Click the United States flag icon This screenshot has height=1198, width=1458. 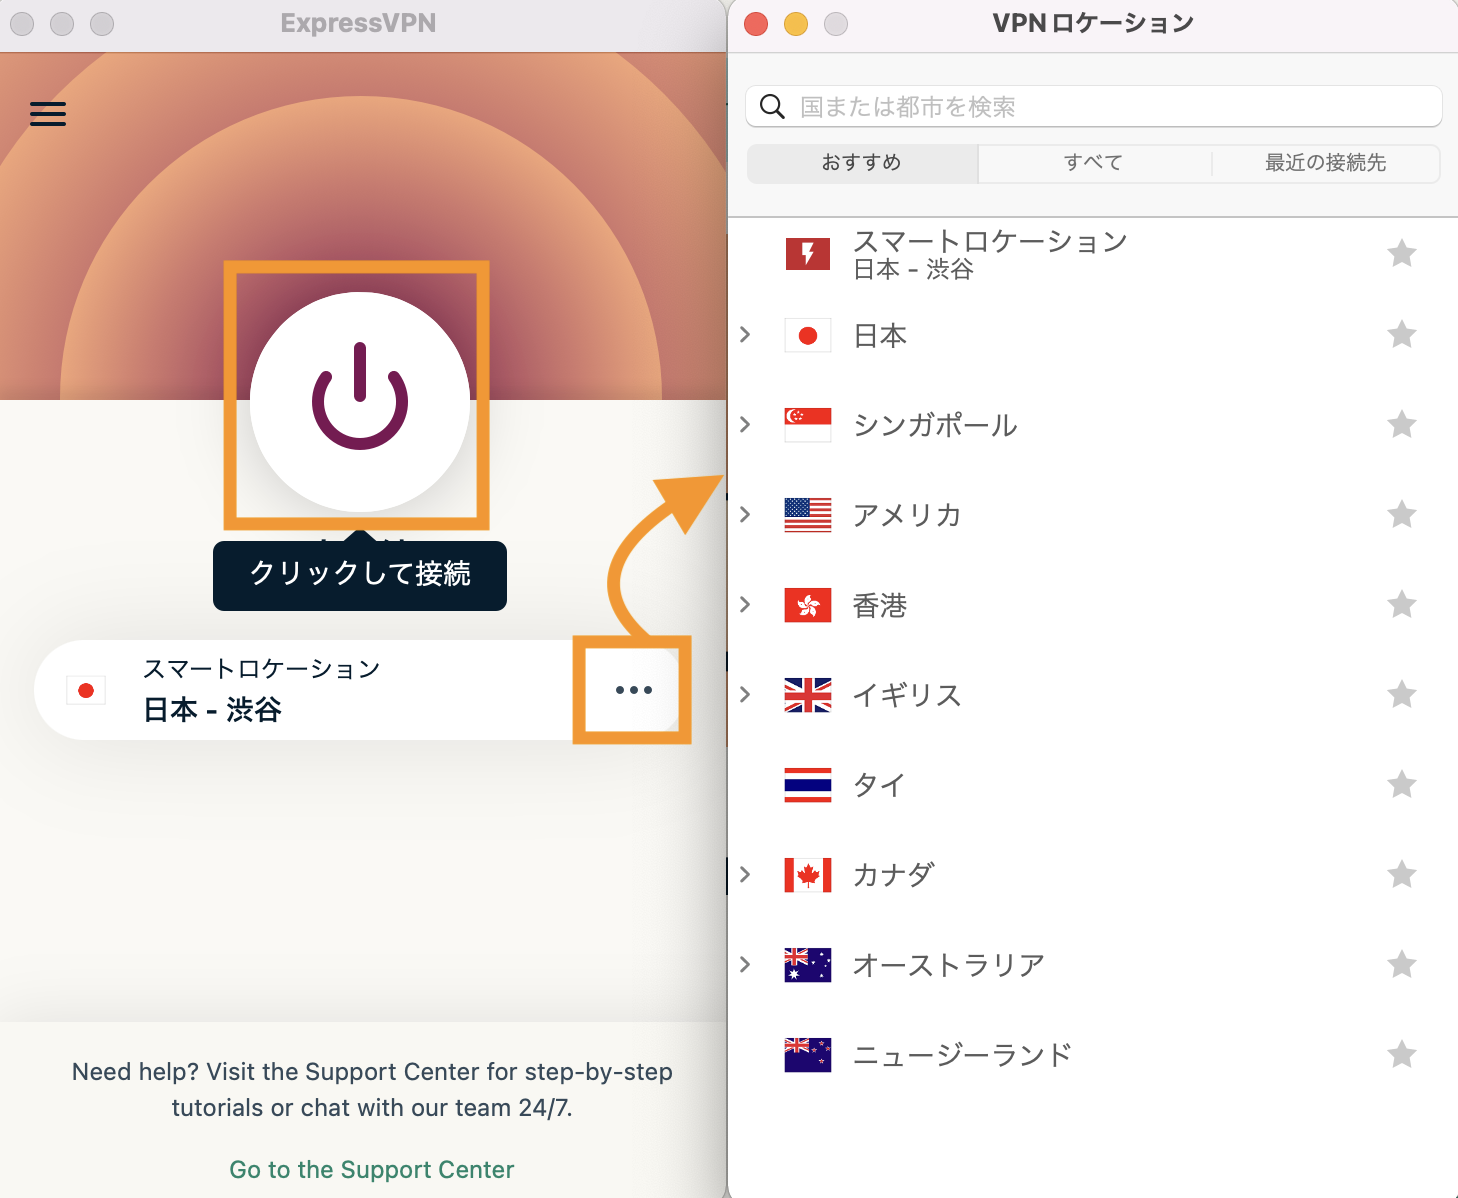pyautogui.click(x=808, y=515)
